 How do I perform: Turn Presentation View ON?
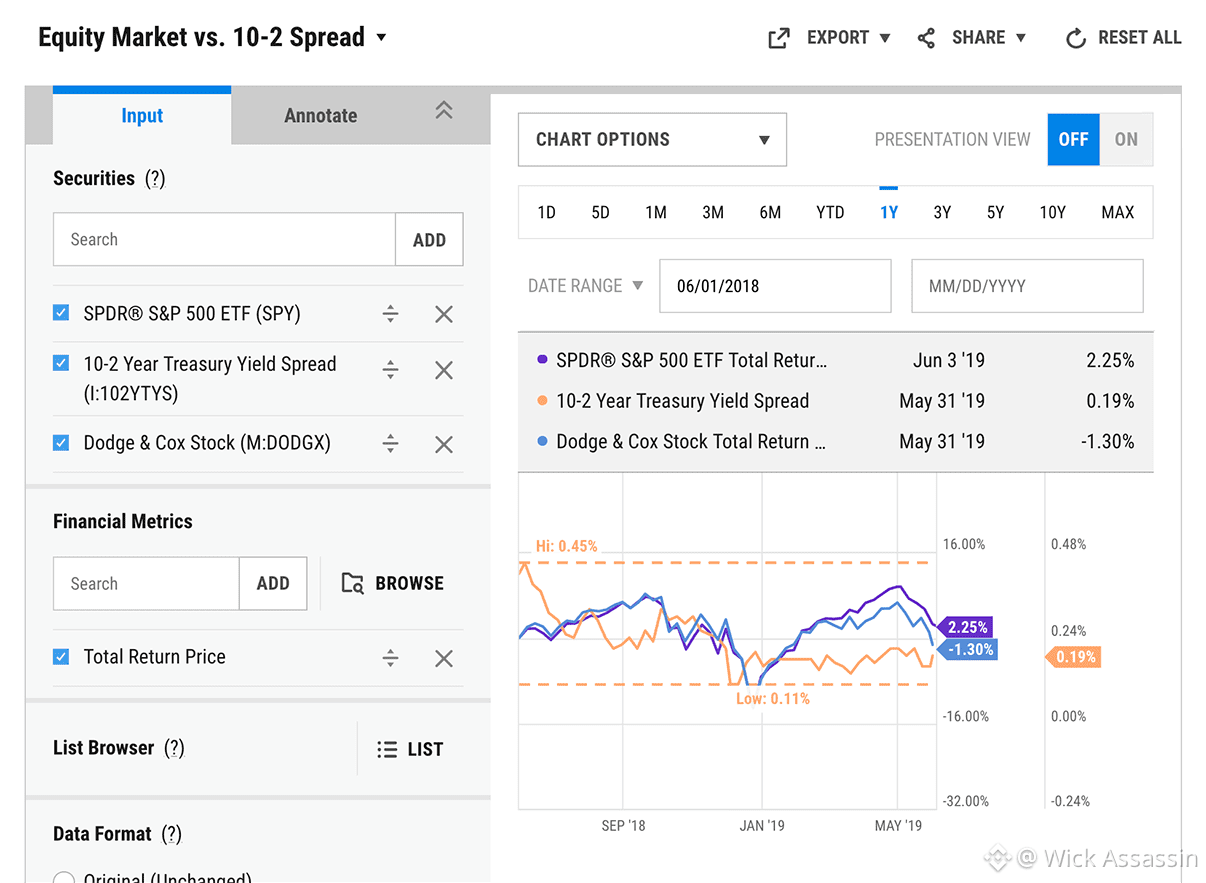1126,139
